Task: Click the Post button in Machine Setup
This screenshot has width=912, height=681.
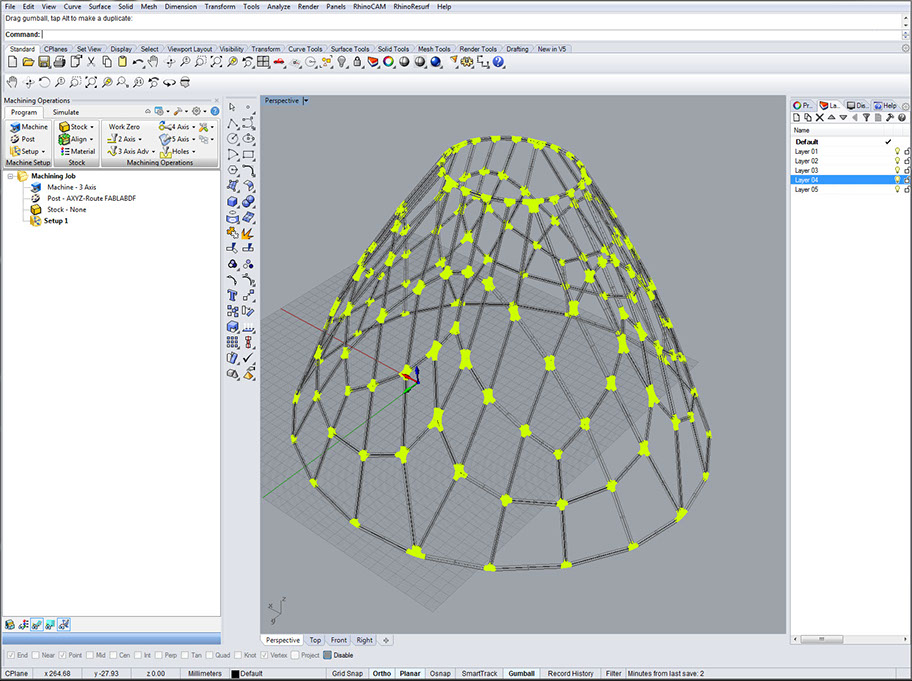Action: [x=23, y=140]
